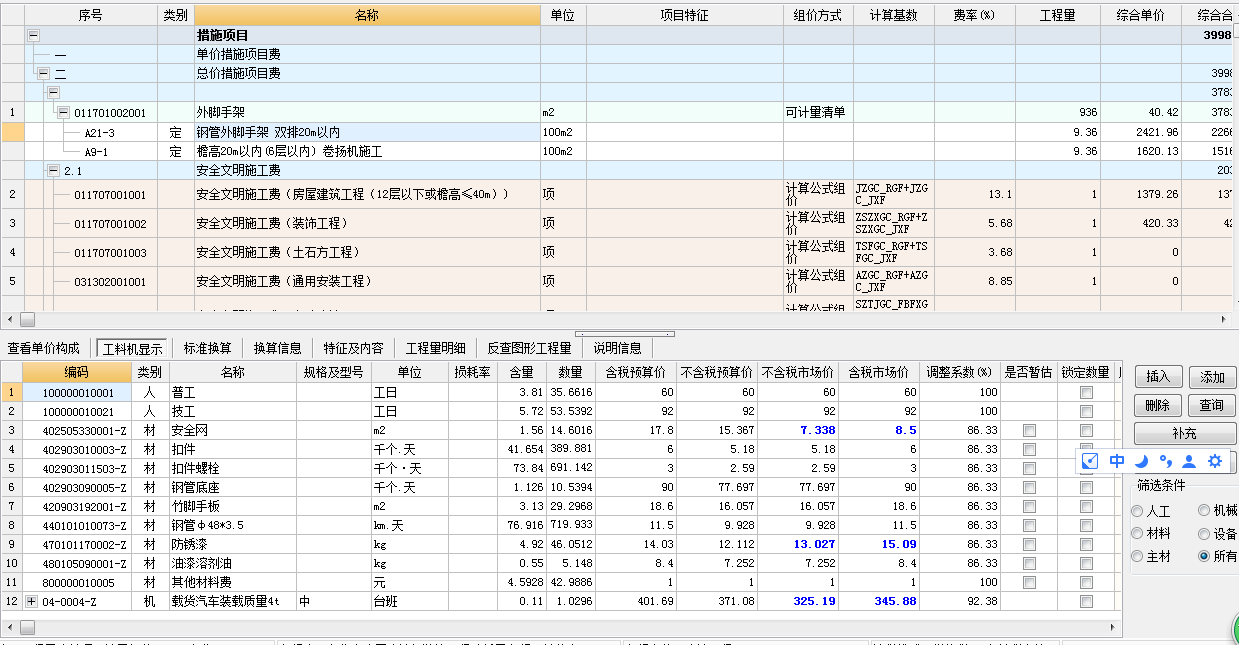Collapse the 011701002001 外脚手架 node
Screen dimensions: 1239x645
[x=63, y=112]
